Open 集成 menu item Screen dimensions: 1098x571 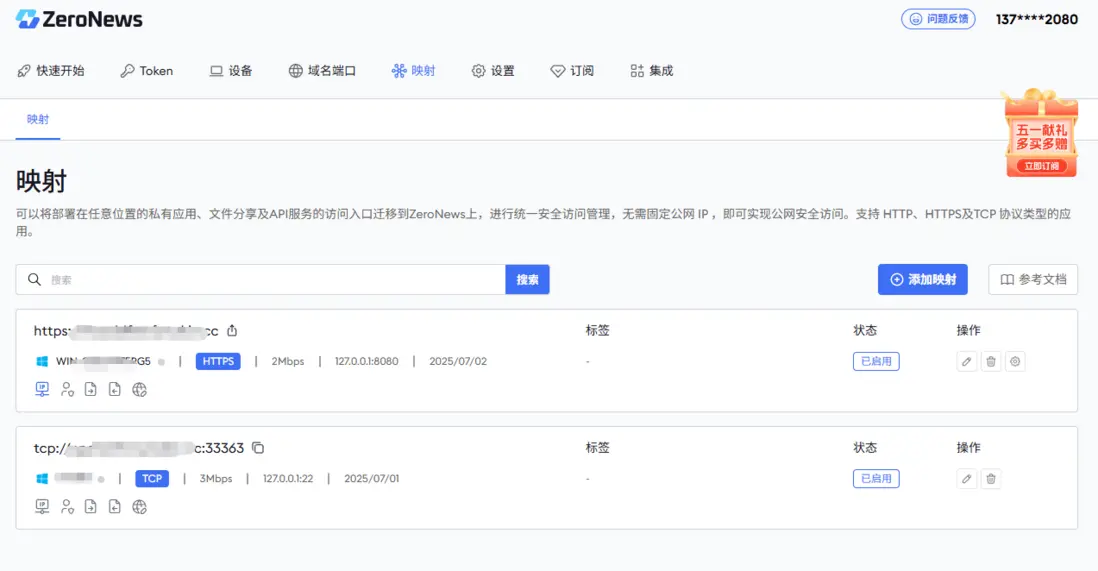click(651, 71)
